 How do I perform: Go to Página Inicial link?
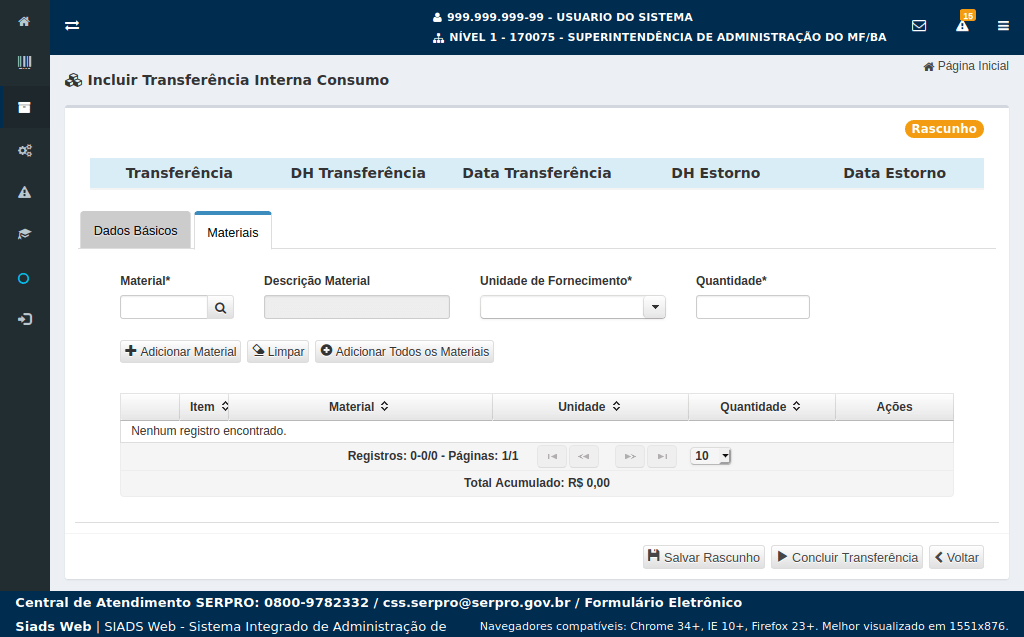966,66
